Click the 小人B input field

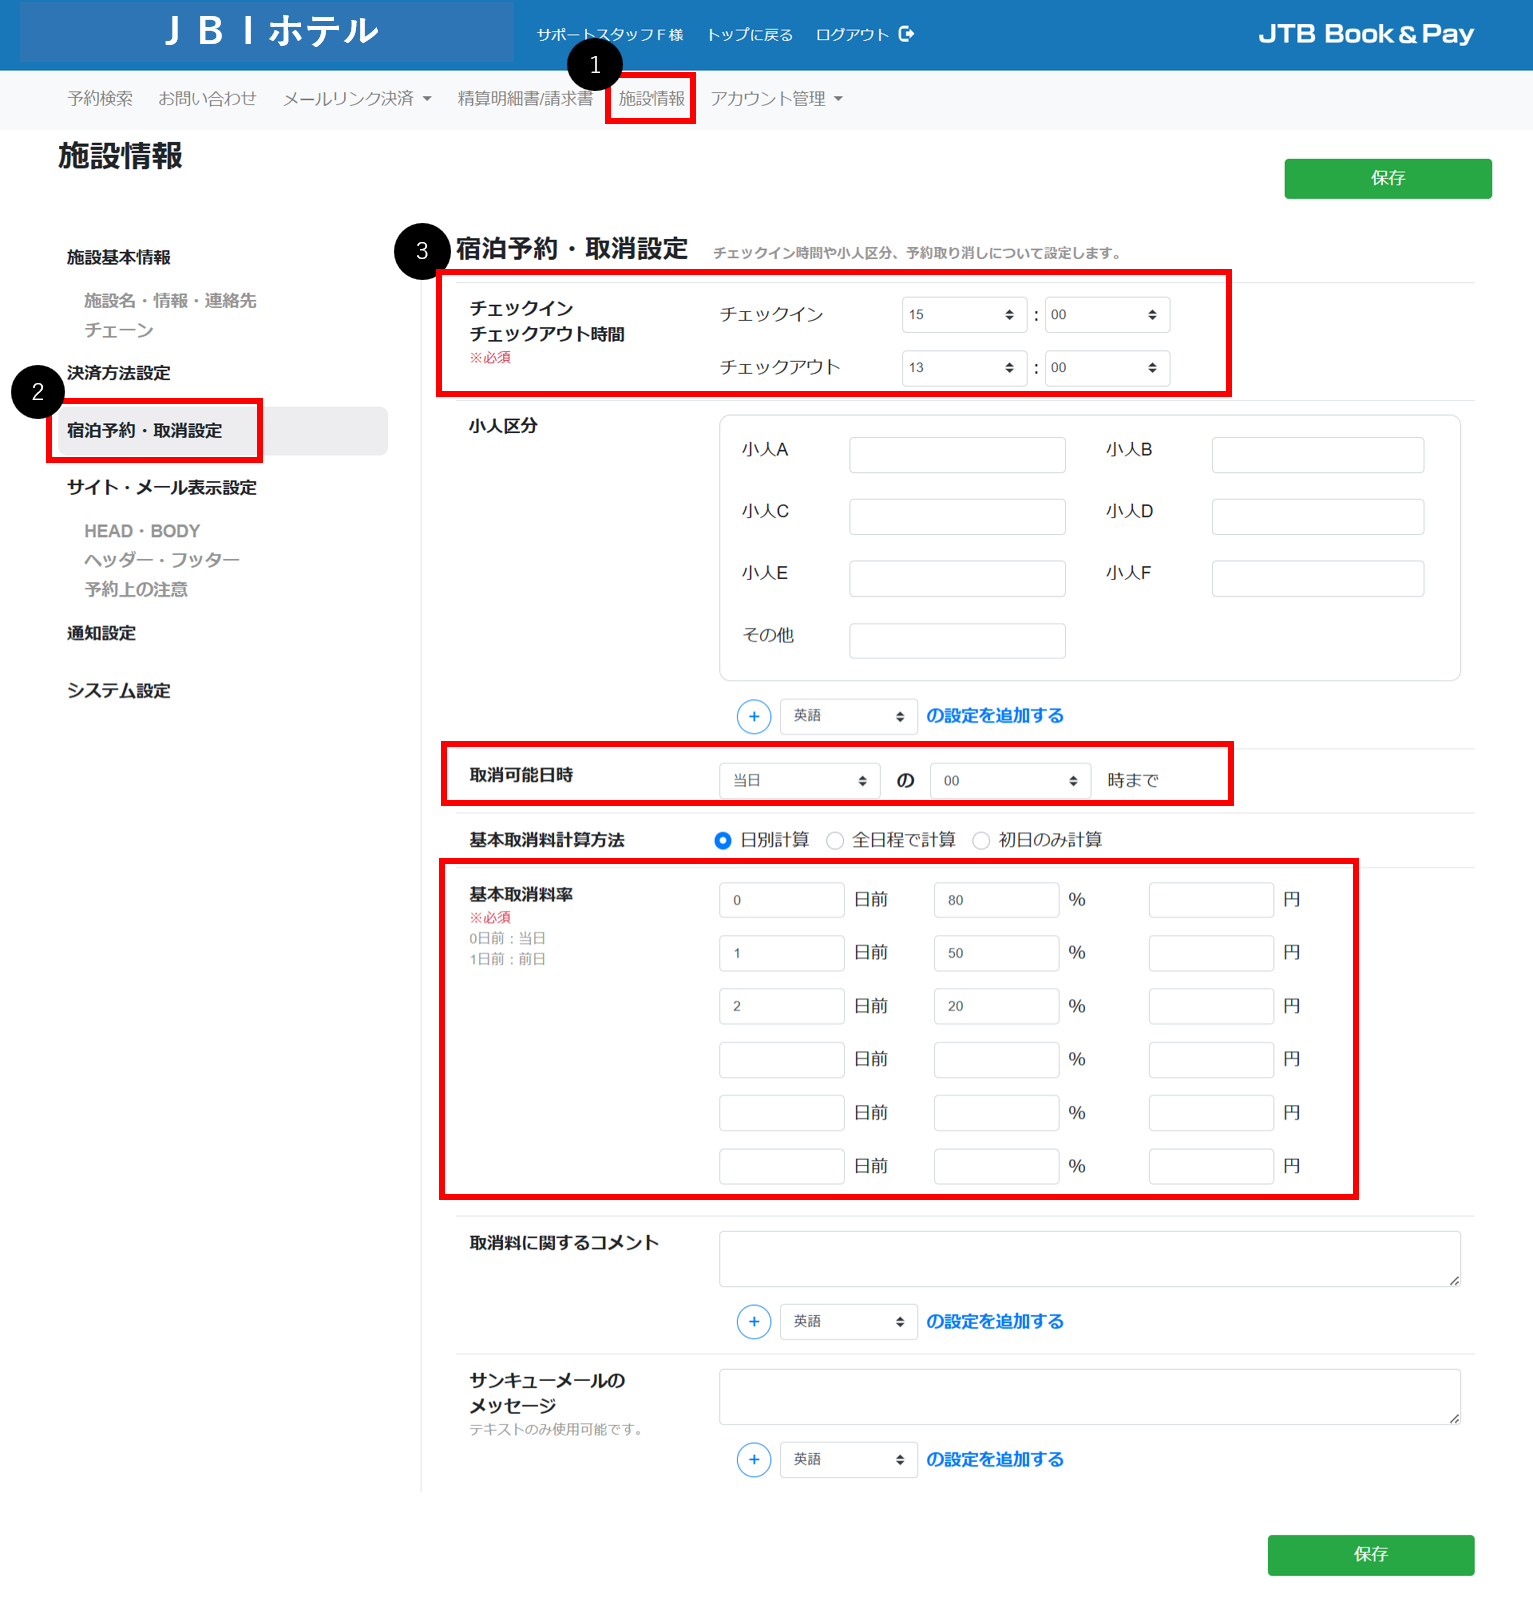[x=1318, y=455]
